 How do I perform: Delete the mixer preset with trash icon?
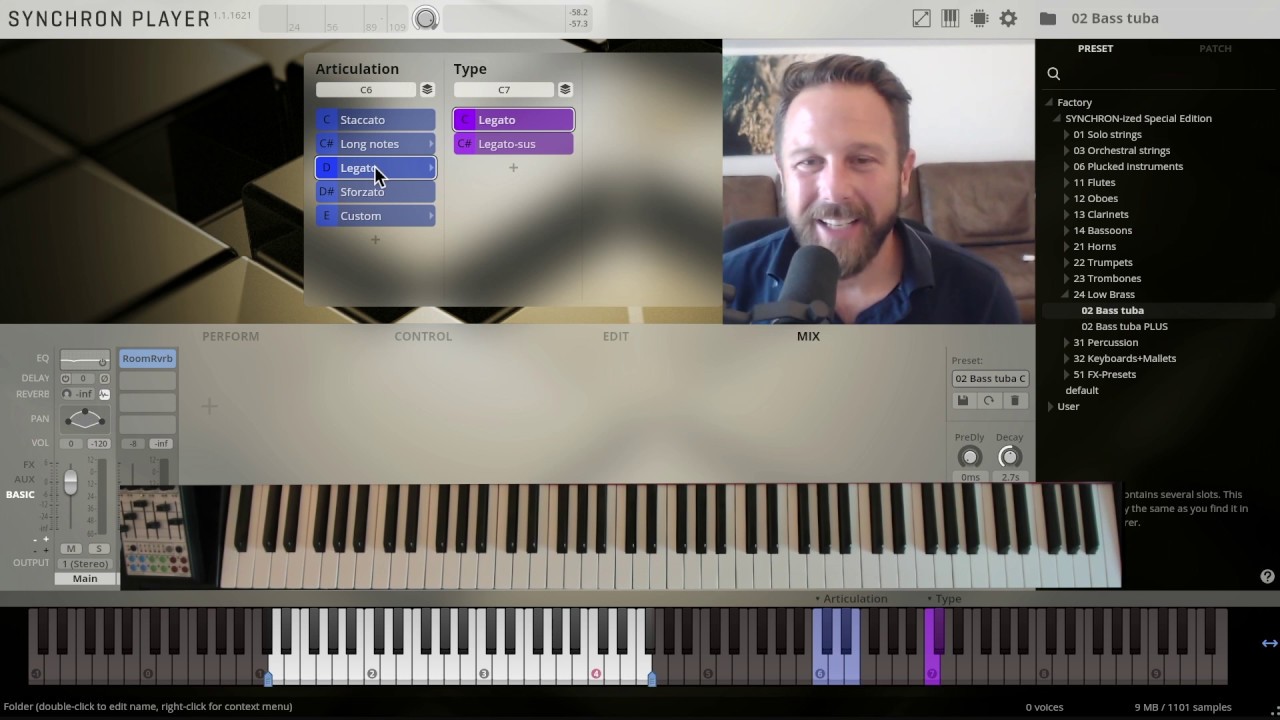click(x=1015, y=401)
